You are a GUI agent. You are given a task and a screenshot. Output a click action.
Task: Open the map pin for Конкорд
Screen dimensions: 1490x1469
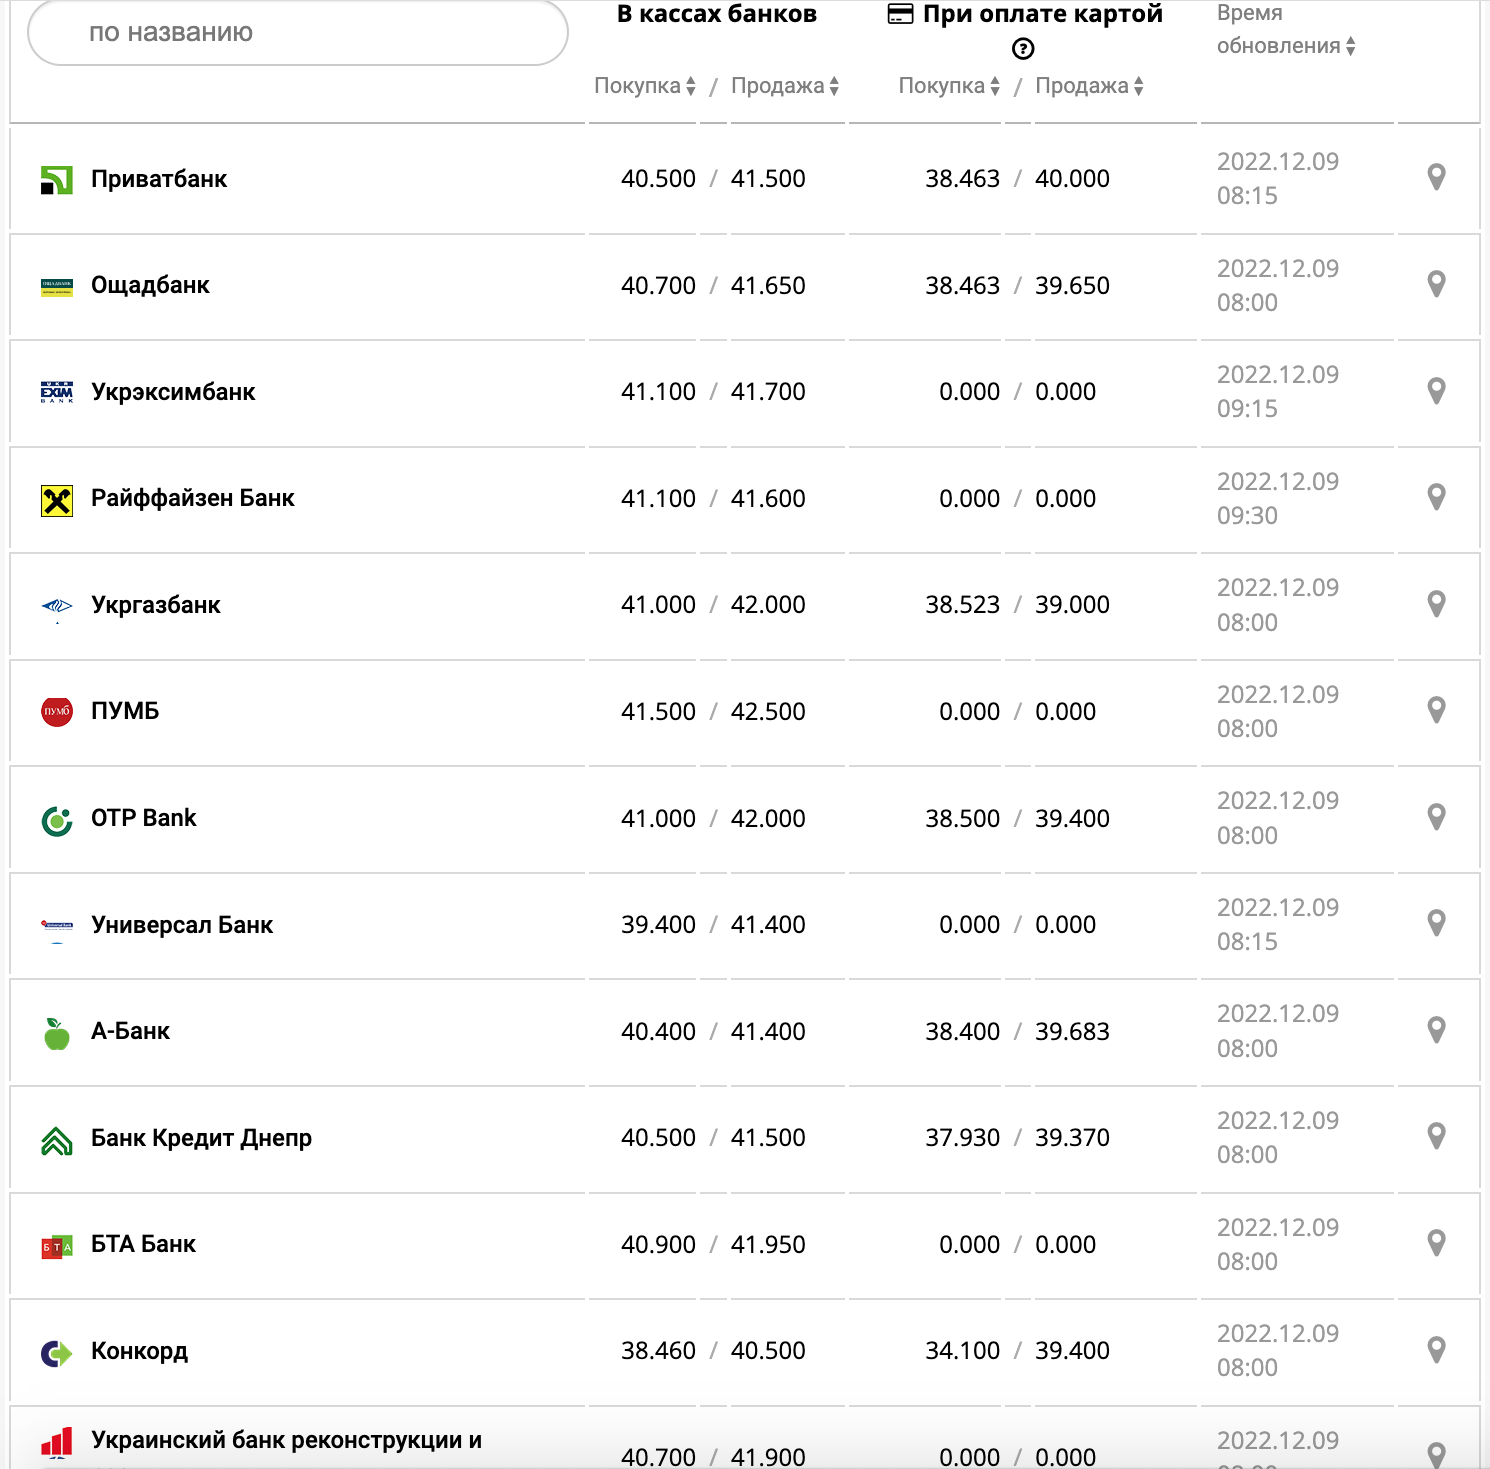tap(1436, 1350)
